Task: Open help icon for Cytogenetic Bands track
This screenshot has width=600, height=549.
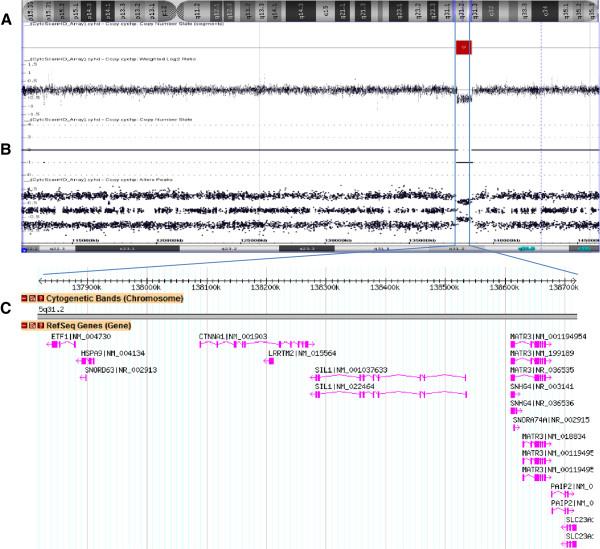Action: (41, 298)
